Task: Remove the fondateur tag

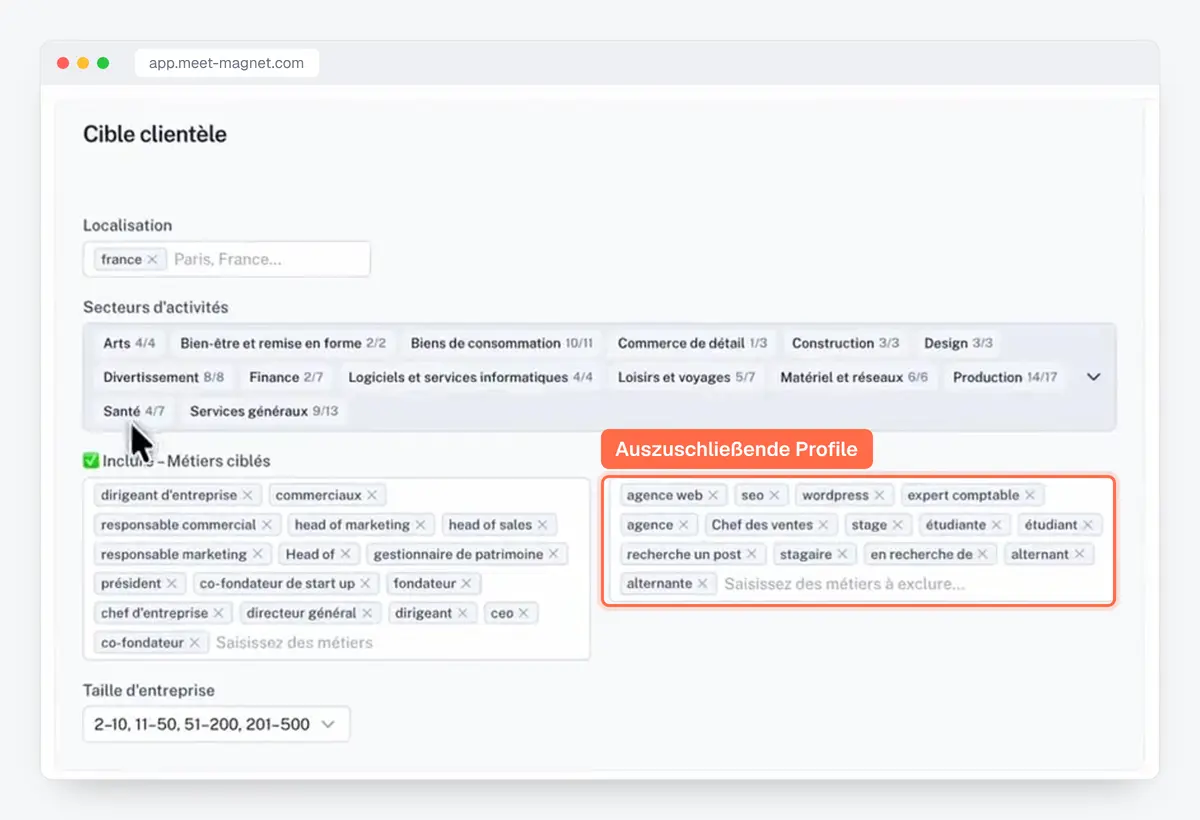Action: pos(466,583)
